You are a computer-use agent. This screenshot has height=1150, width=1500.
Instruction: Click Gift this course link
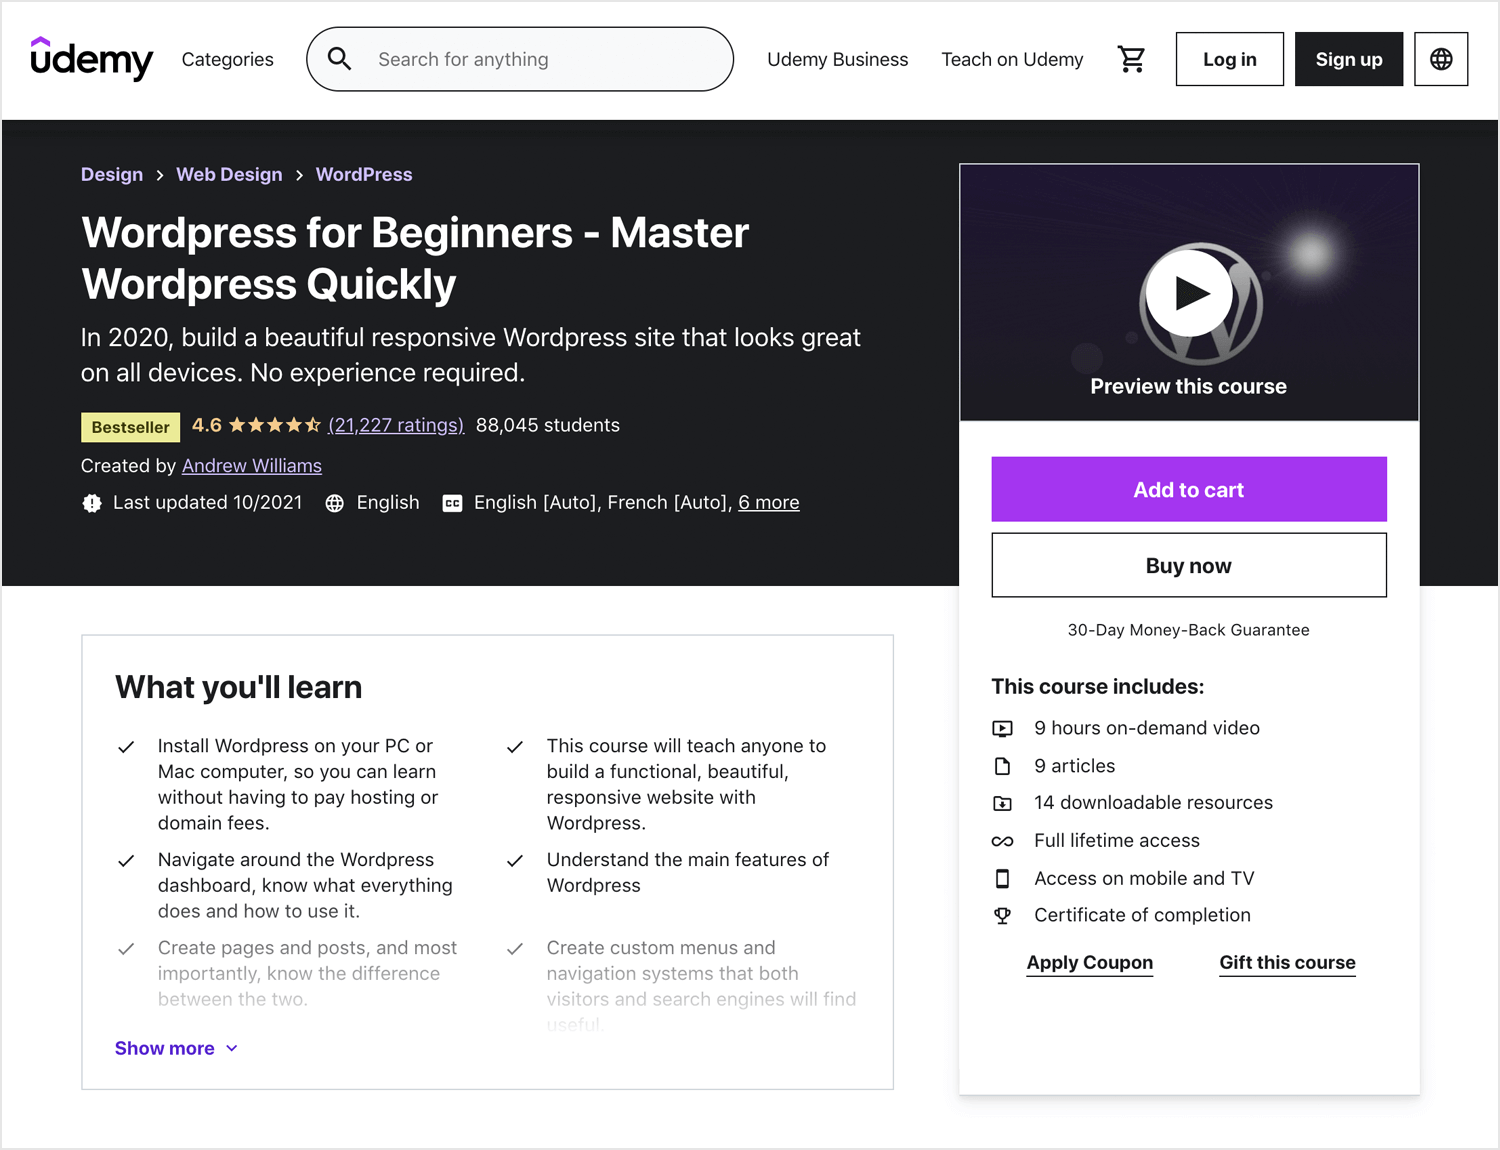[1287, 962]
